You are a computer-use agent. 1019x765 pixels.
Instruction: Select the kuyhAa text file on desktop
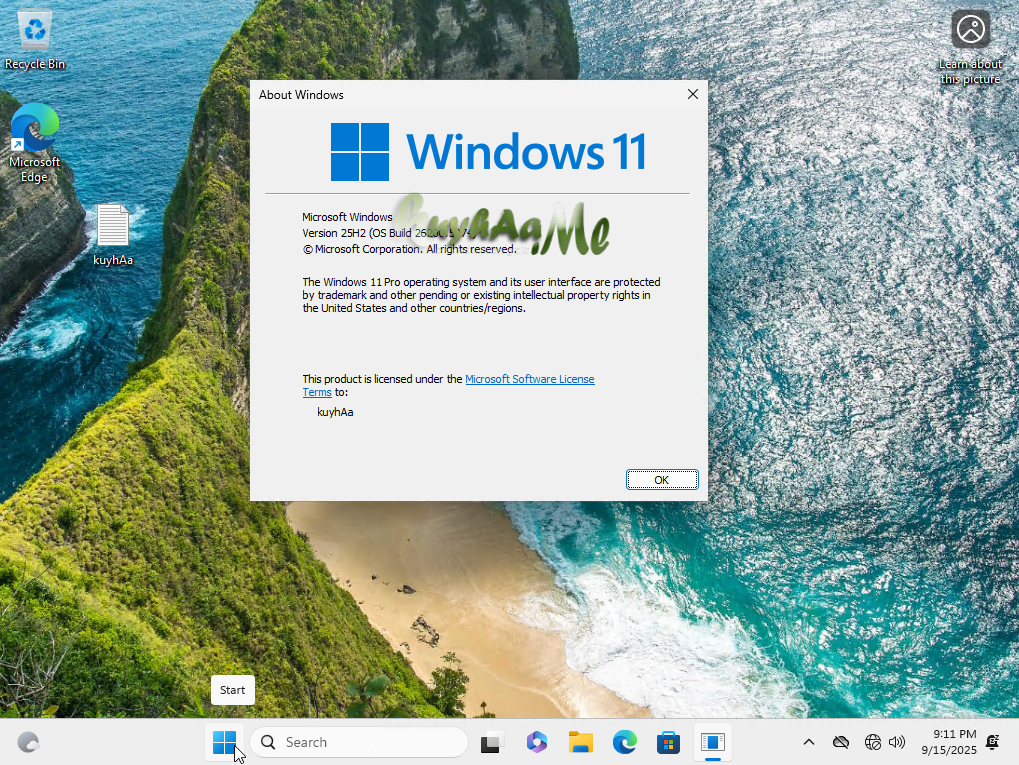[113, 235]
